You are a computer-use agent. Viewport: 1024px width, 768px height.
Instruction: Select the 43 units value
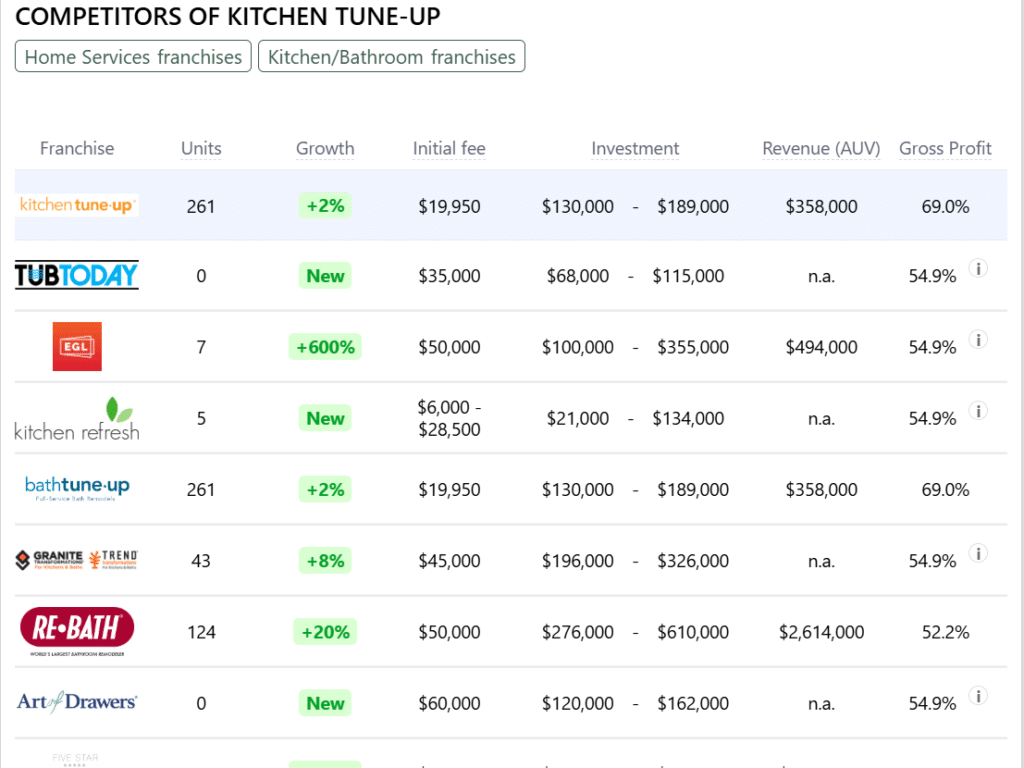201,561
